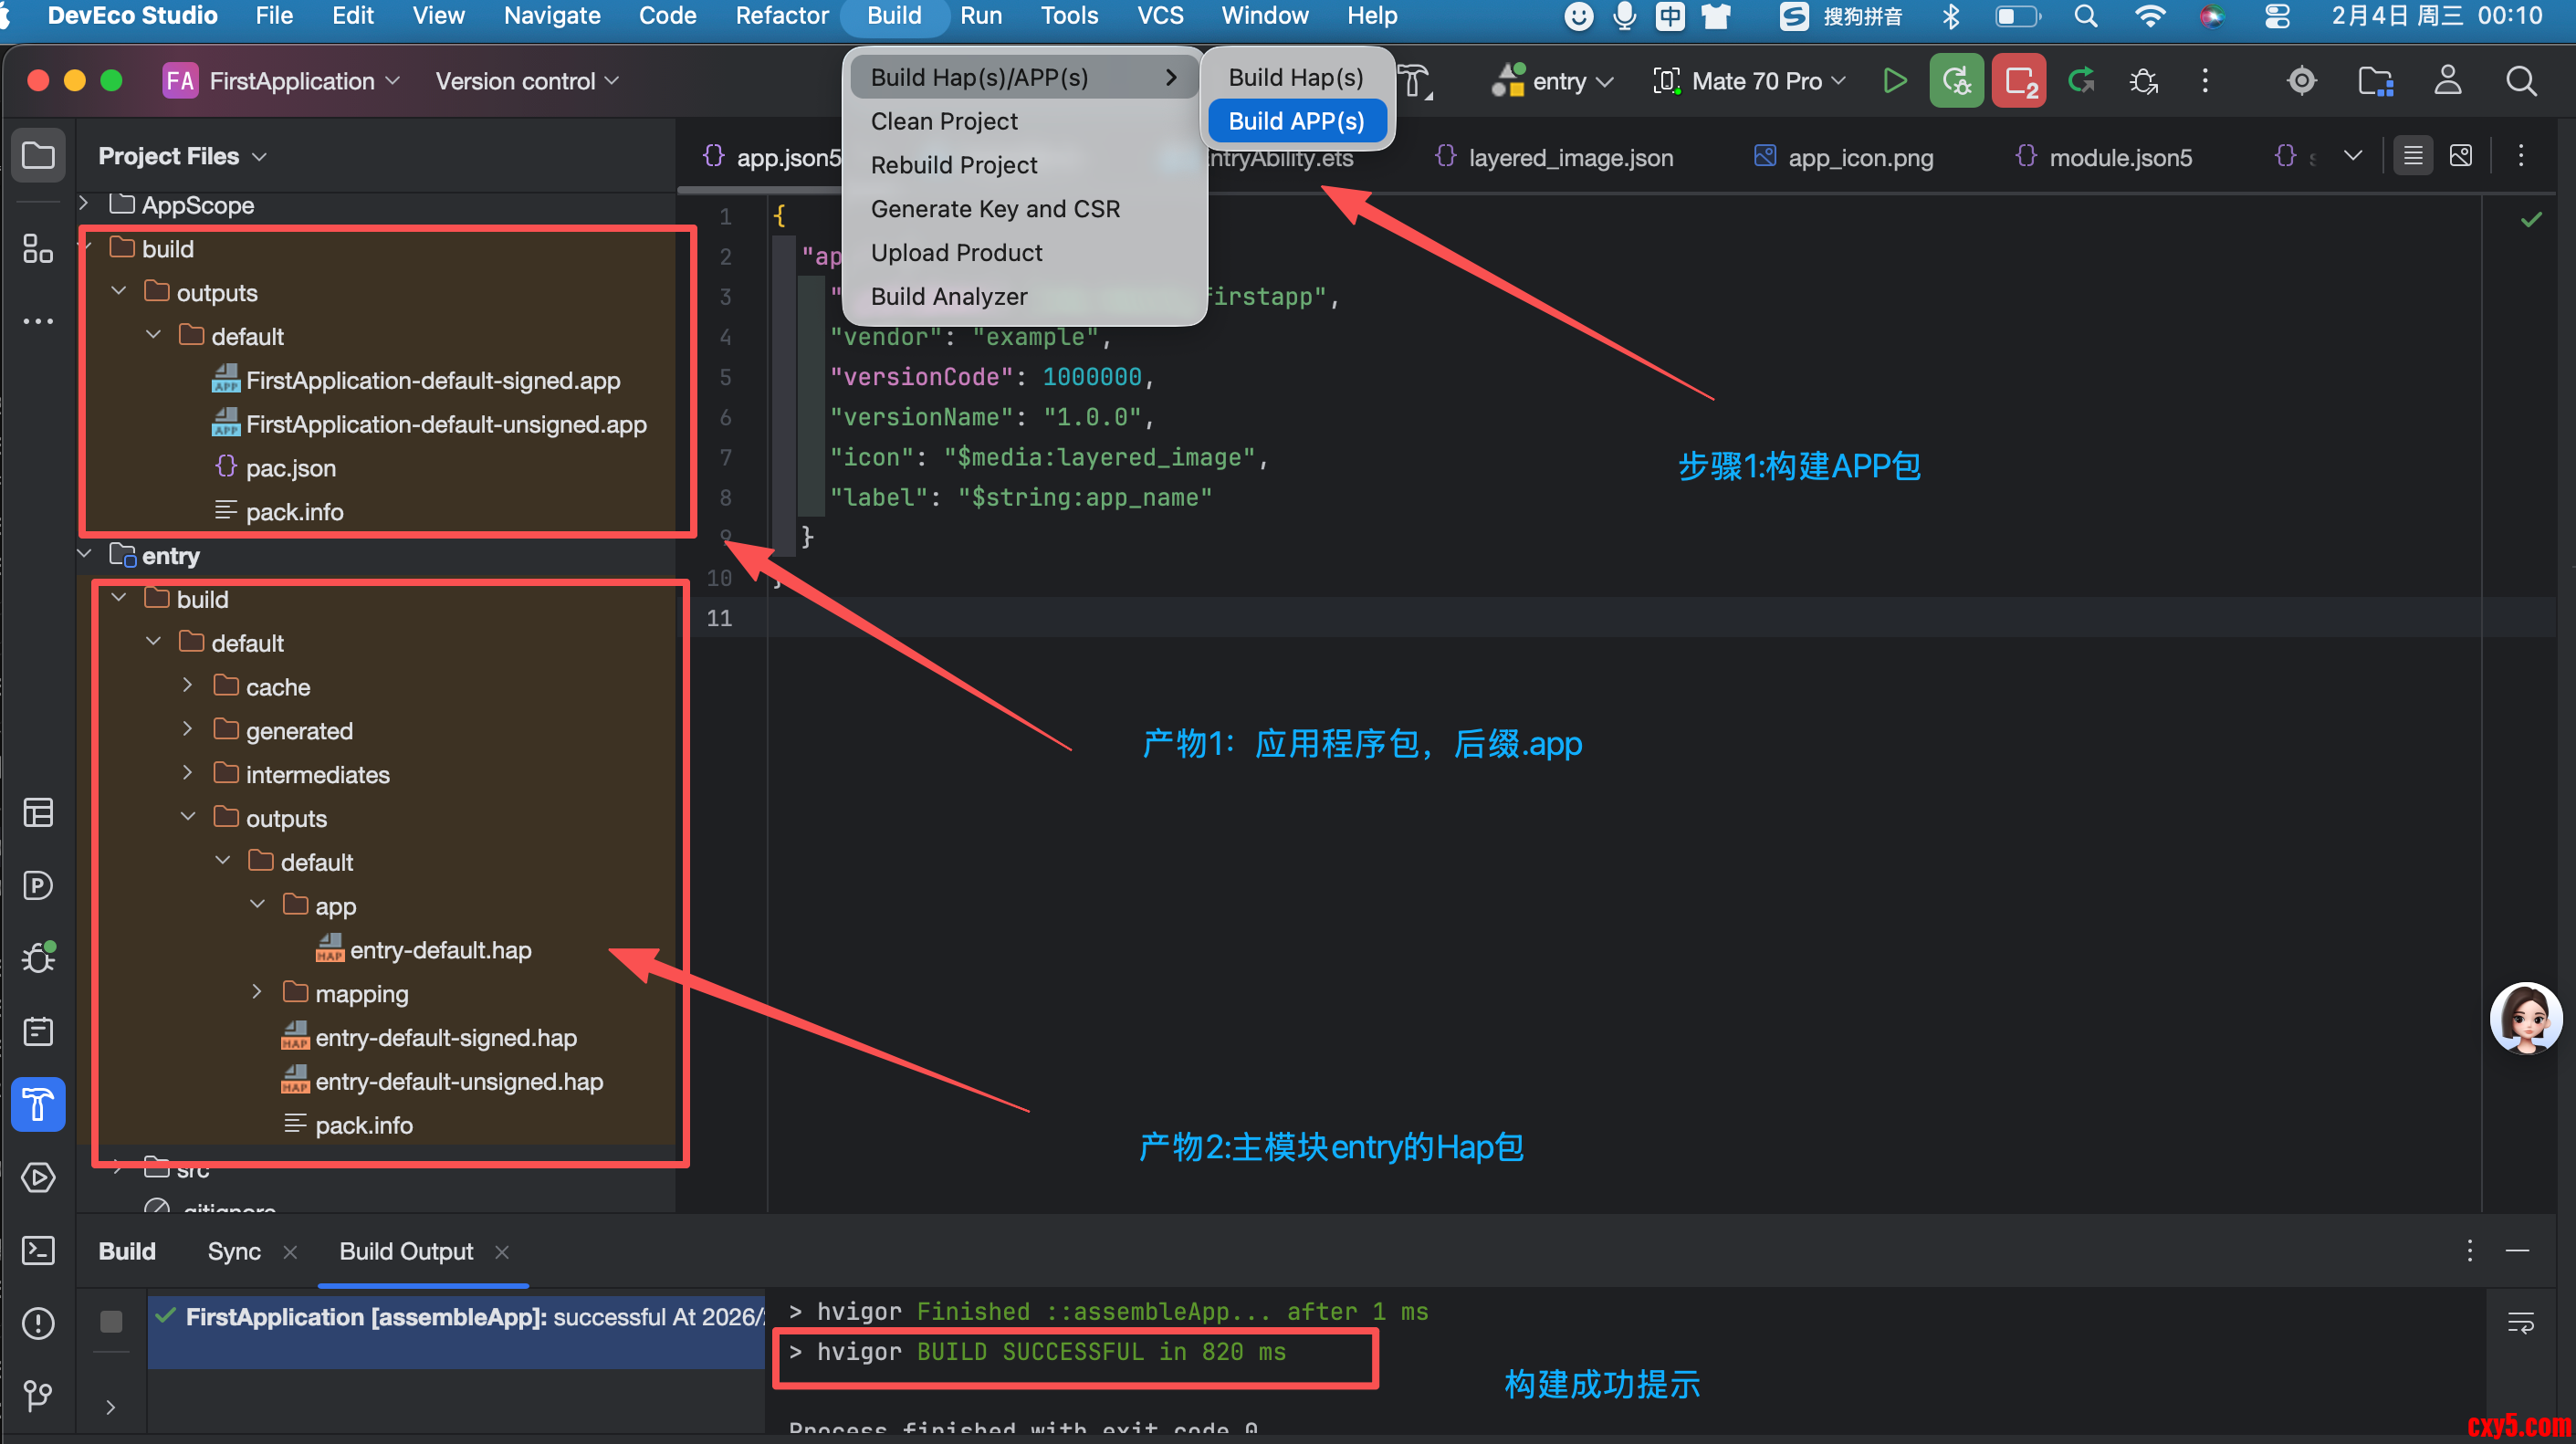Open the Terminal tool window icon
The width and height of the screenshot is (2576, 1444).
38,1250
